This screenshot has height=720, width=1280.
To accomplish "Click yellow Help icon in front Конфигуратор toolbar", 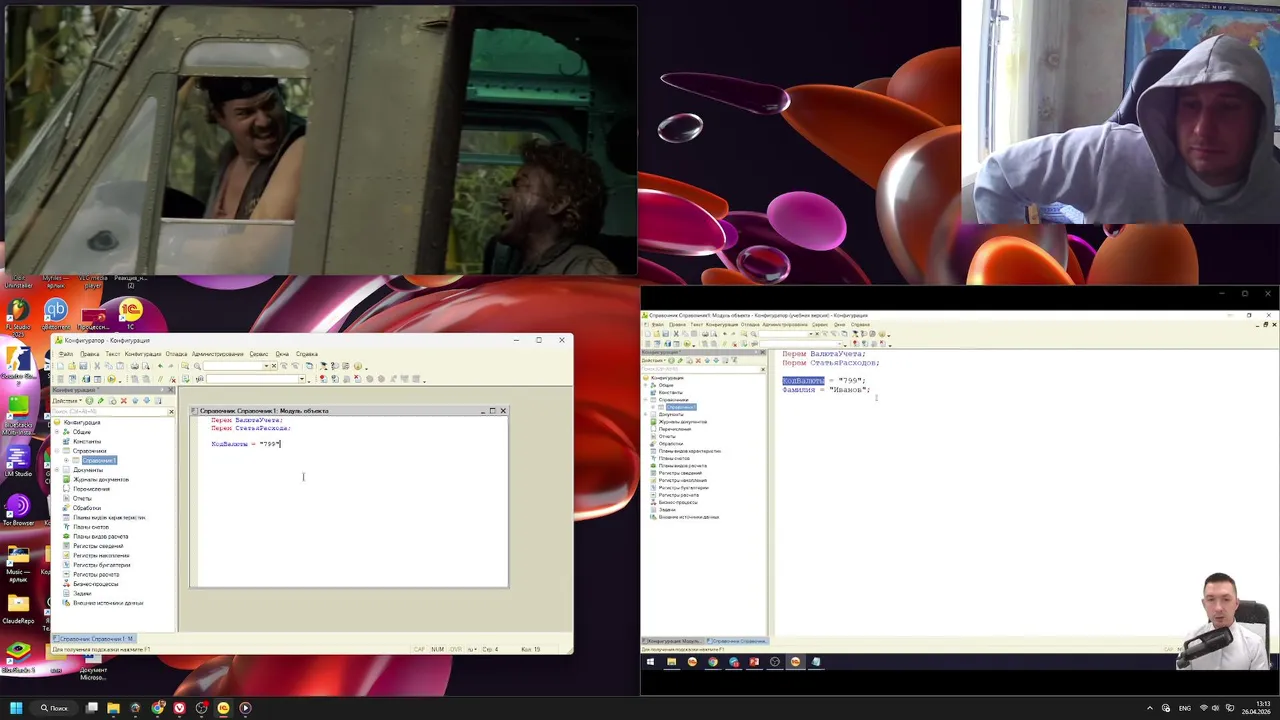I will coord(358,366).
